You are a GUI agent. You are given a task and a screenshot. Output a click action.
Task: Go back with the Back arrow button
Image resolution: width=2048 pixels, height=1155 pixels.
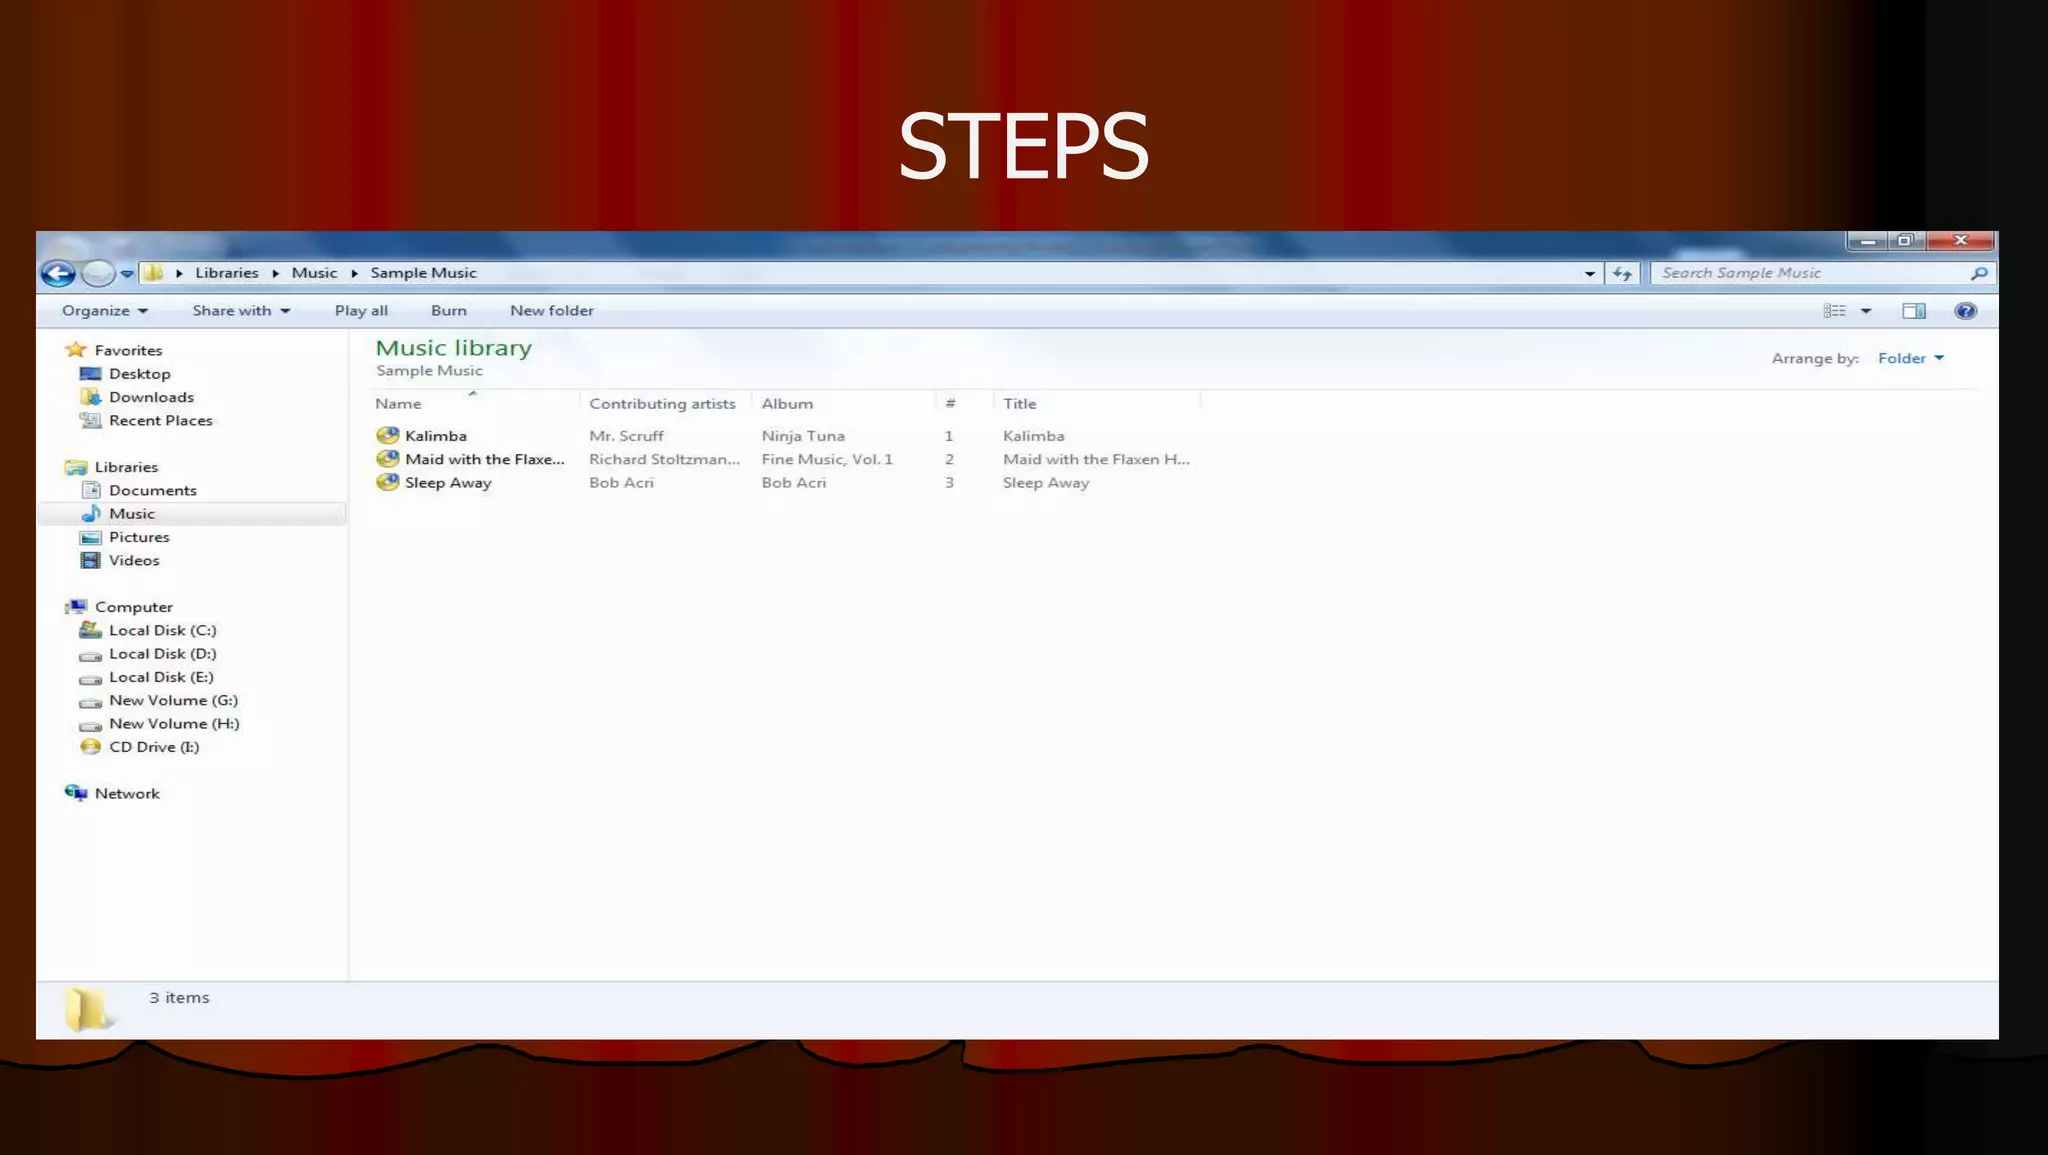coord(58,273)
